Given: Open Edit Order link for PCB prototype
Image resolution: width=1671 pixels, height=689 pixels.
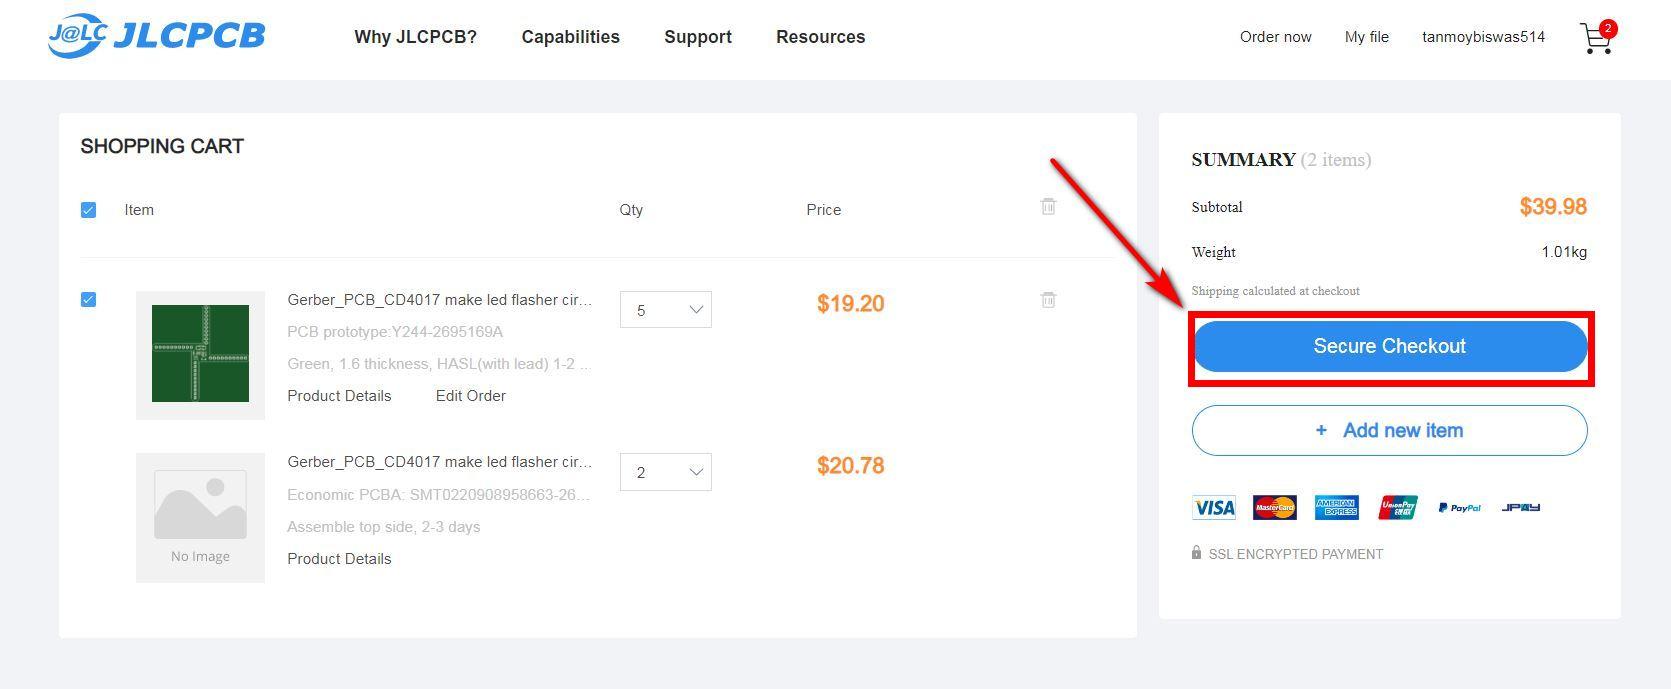Looking at the screenshot, I should pyautogui.click(x=471, y=396).
